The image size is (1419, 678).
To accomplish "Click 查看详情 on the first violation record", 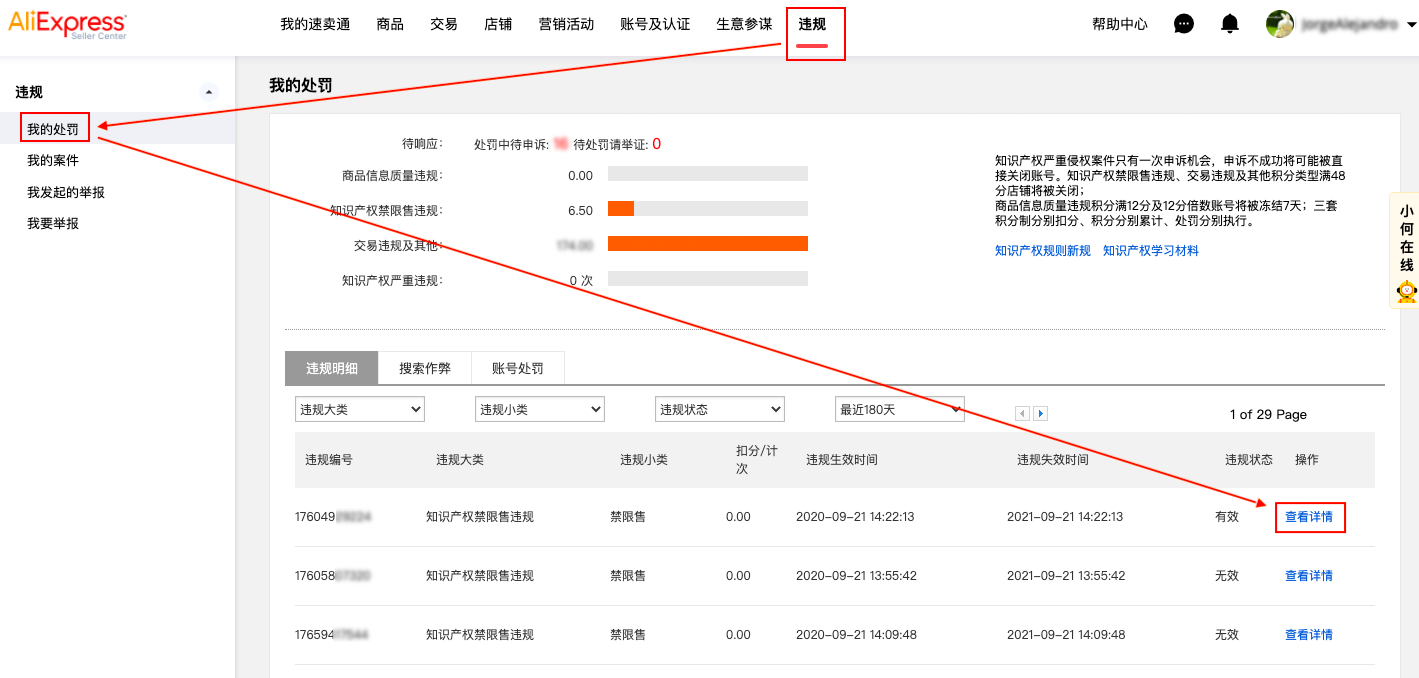I will pos(1310,517).
